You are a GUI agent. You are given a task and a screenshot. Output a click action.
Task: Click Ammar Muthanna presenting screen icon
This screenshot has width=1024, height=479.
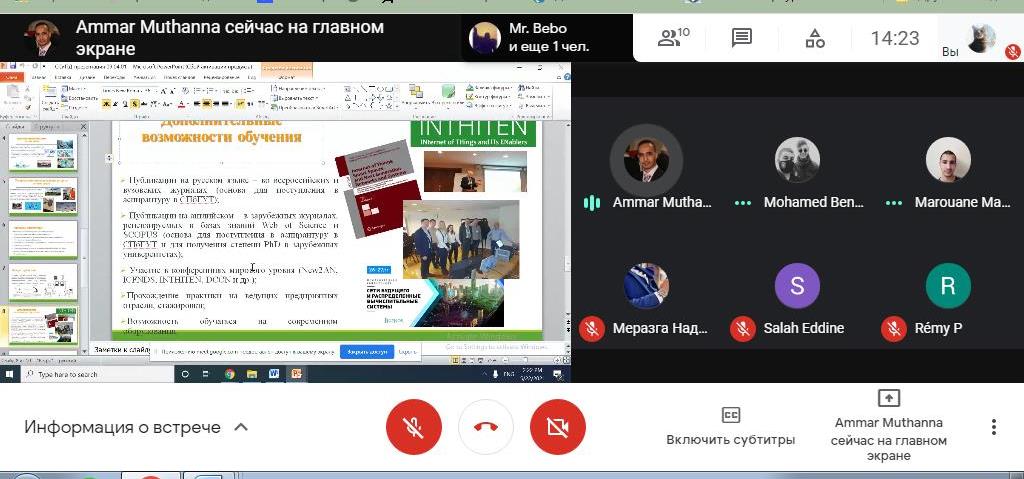888,398
